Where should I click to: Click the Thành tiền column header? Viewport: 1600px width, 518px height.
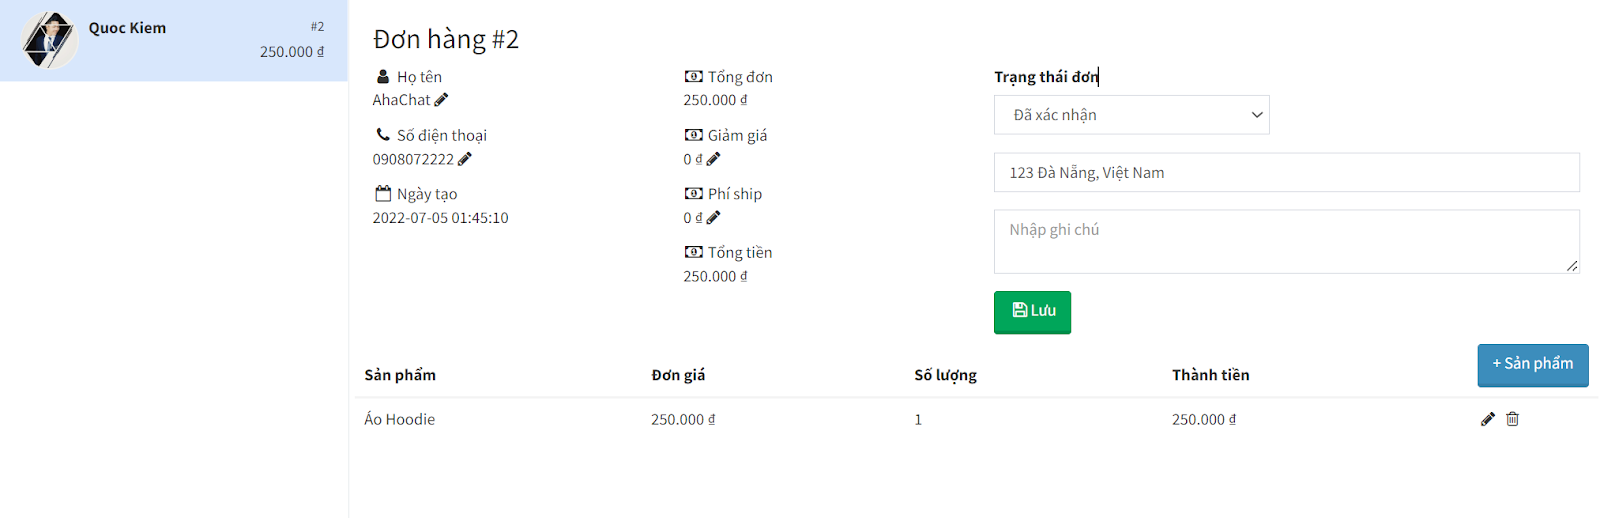(1211, 375)
